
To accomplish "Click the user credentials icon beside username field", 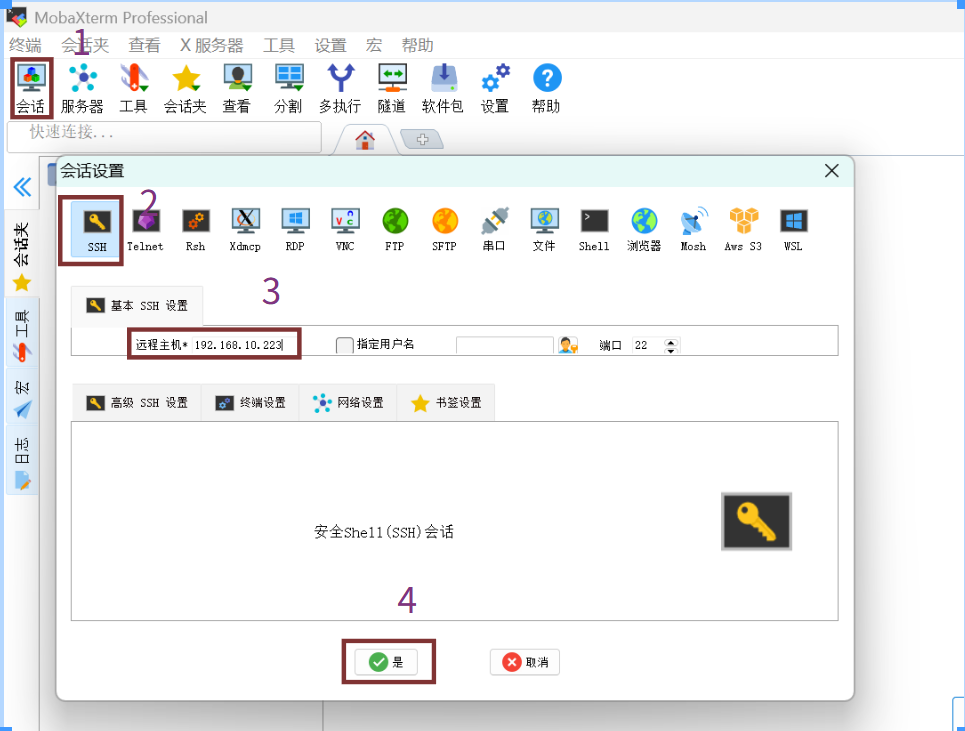I will click(x=567, y=345).
